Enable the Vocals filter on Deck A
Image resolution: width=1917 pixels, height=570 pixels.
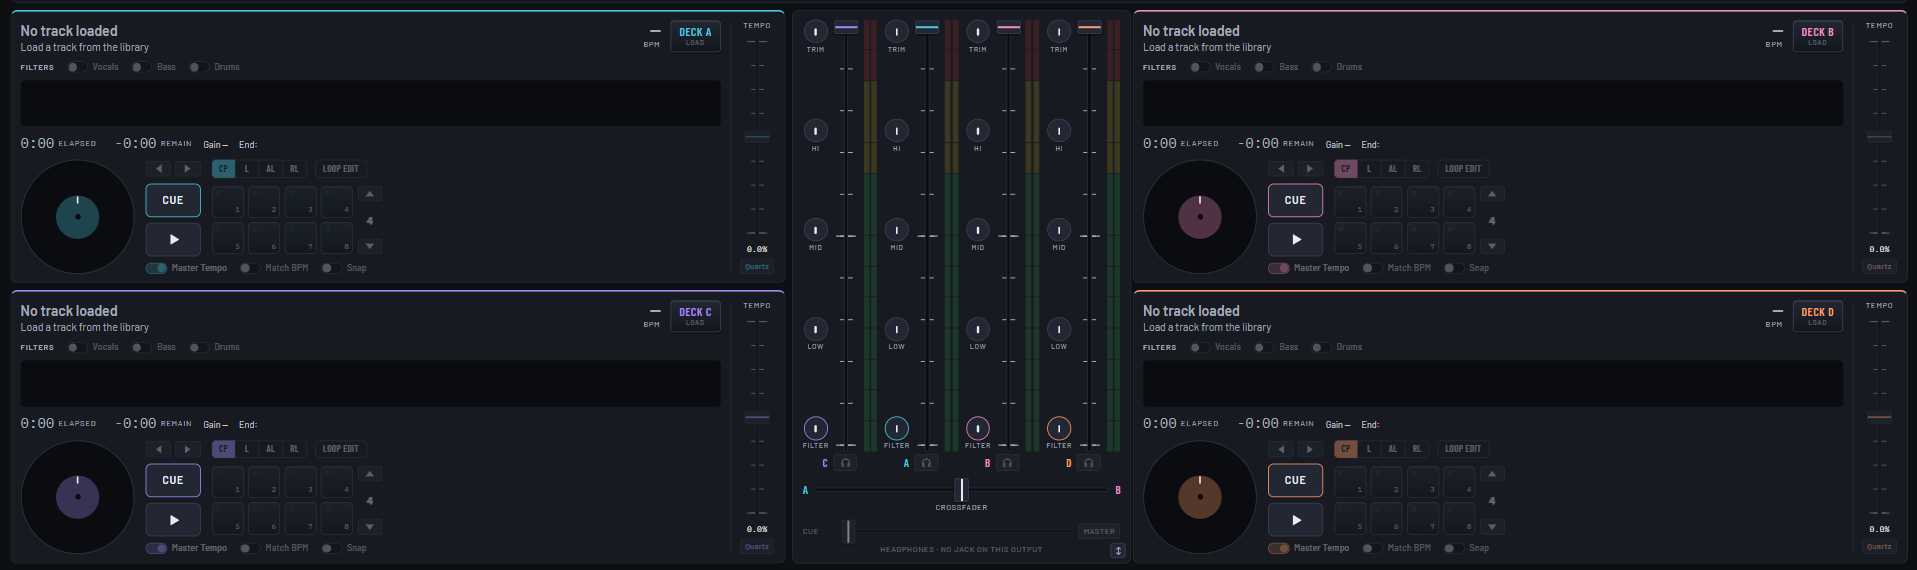tap(77, 67)
